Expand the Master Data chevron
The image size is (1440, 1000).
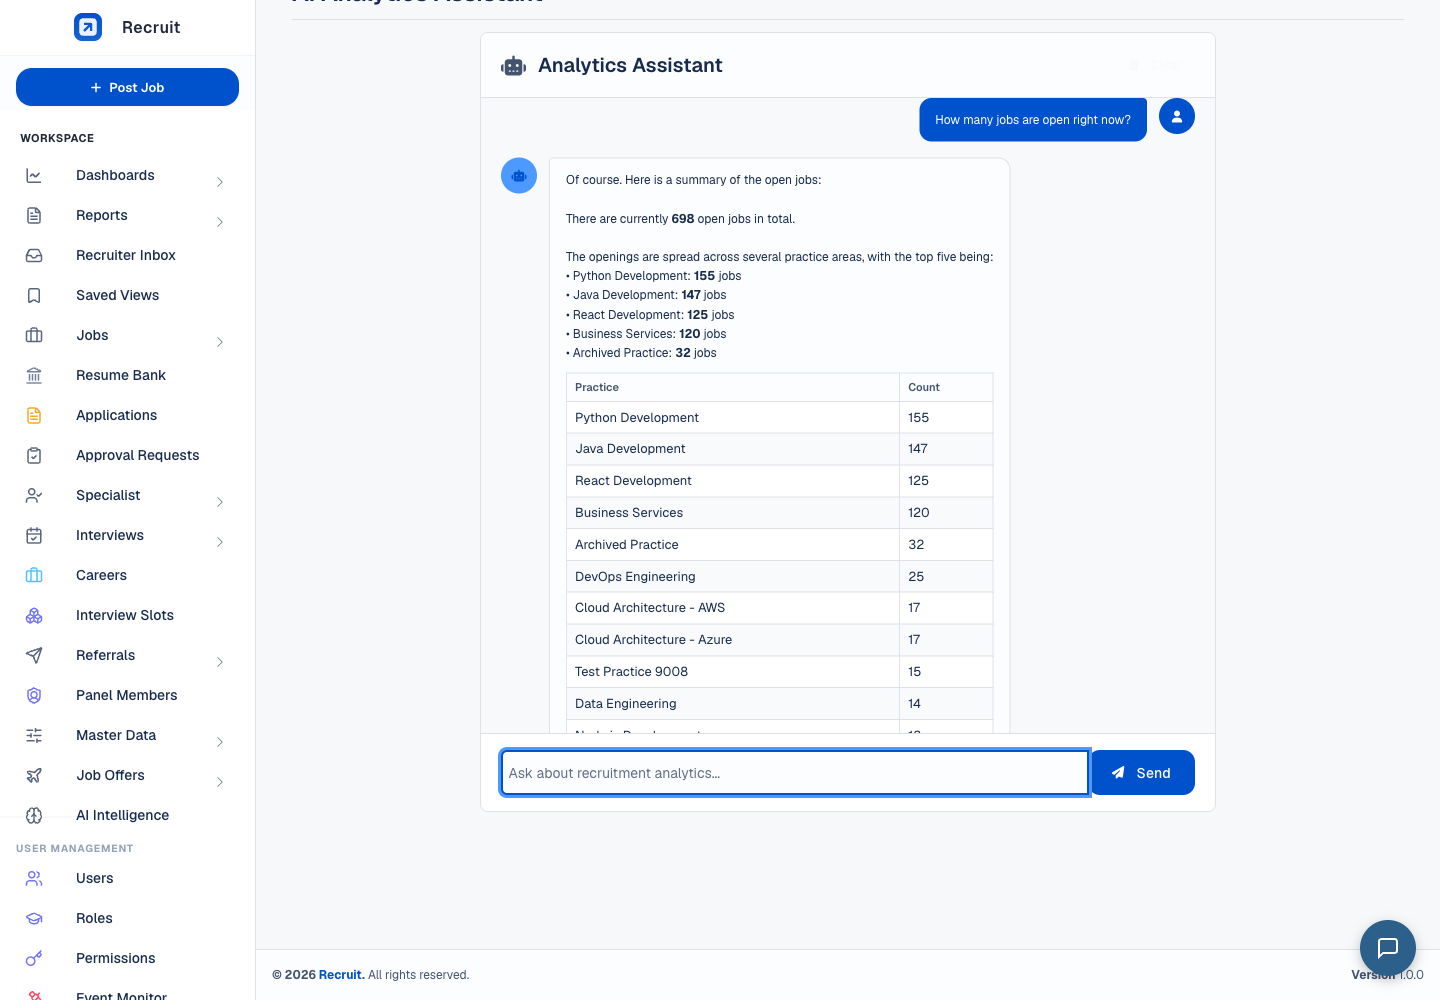tap(220, 741)
